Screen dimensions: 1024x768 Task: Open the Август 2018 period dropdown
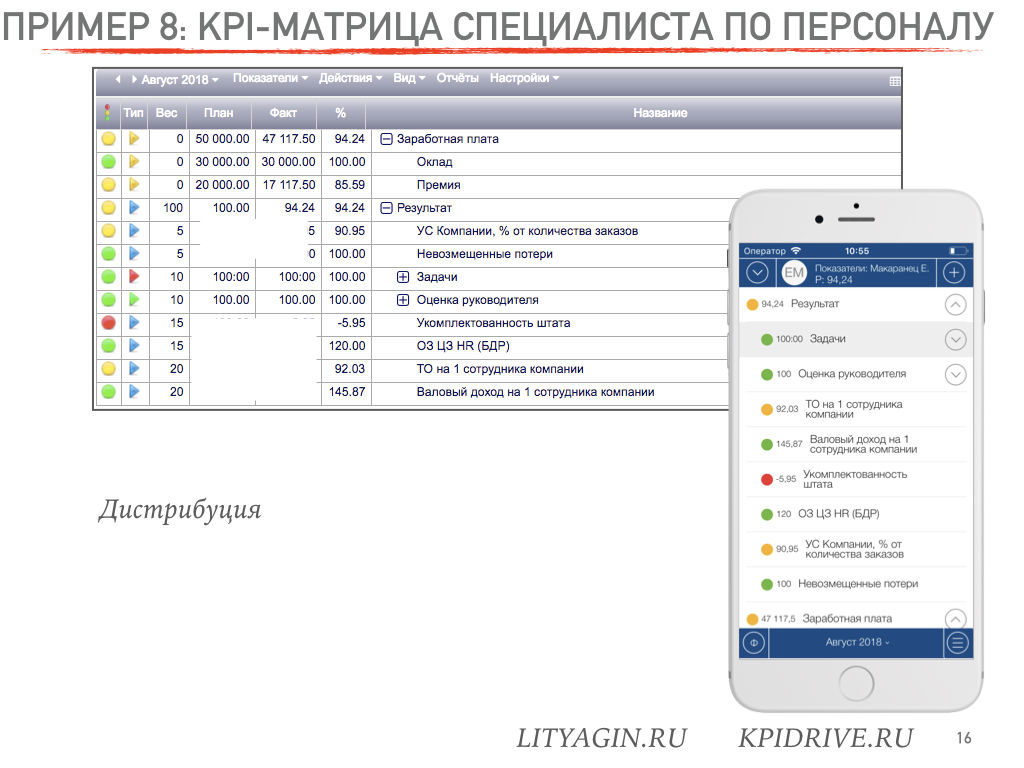tap(180, 79)
